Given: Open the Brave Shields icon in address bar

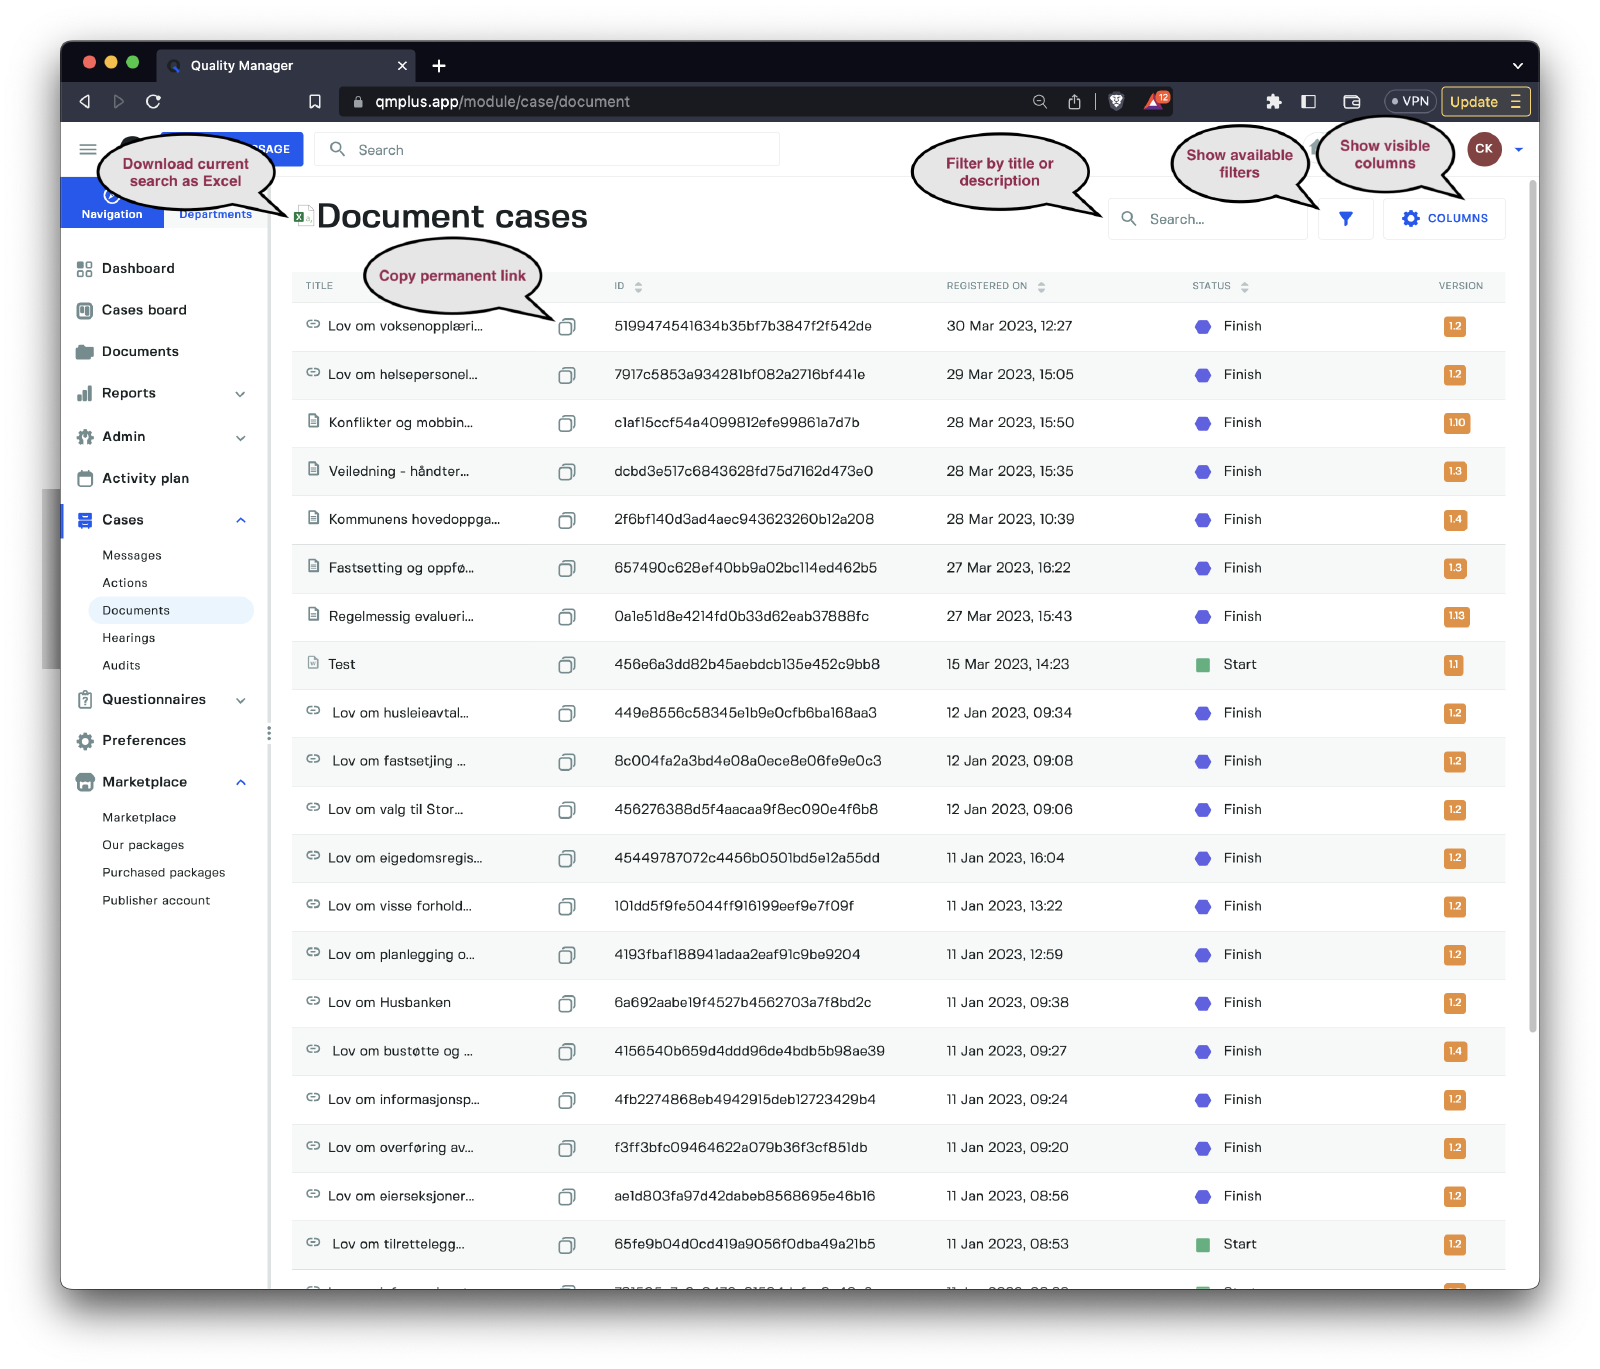Looking at the screenshot, I should pyautogui.click(x=1116, y=101).
